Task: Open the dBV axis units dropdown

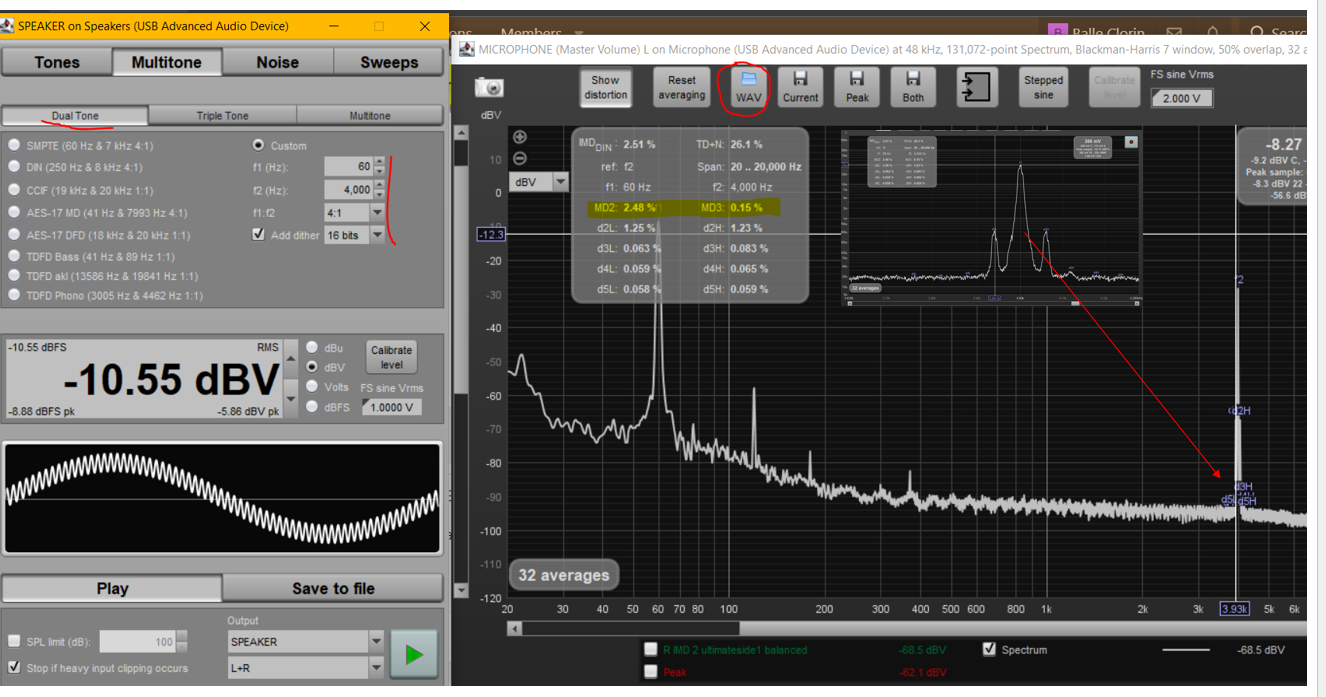Action: tap(560, 182)
